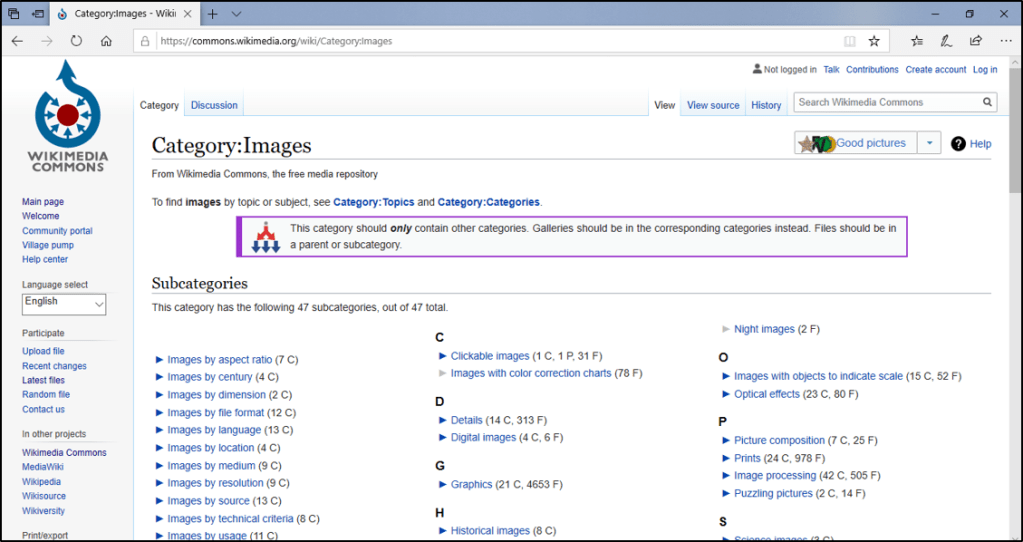Open the History tab
The height and width of the screenshot is (542, 1023).
766,105
